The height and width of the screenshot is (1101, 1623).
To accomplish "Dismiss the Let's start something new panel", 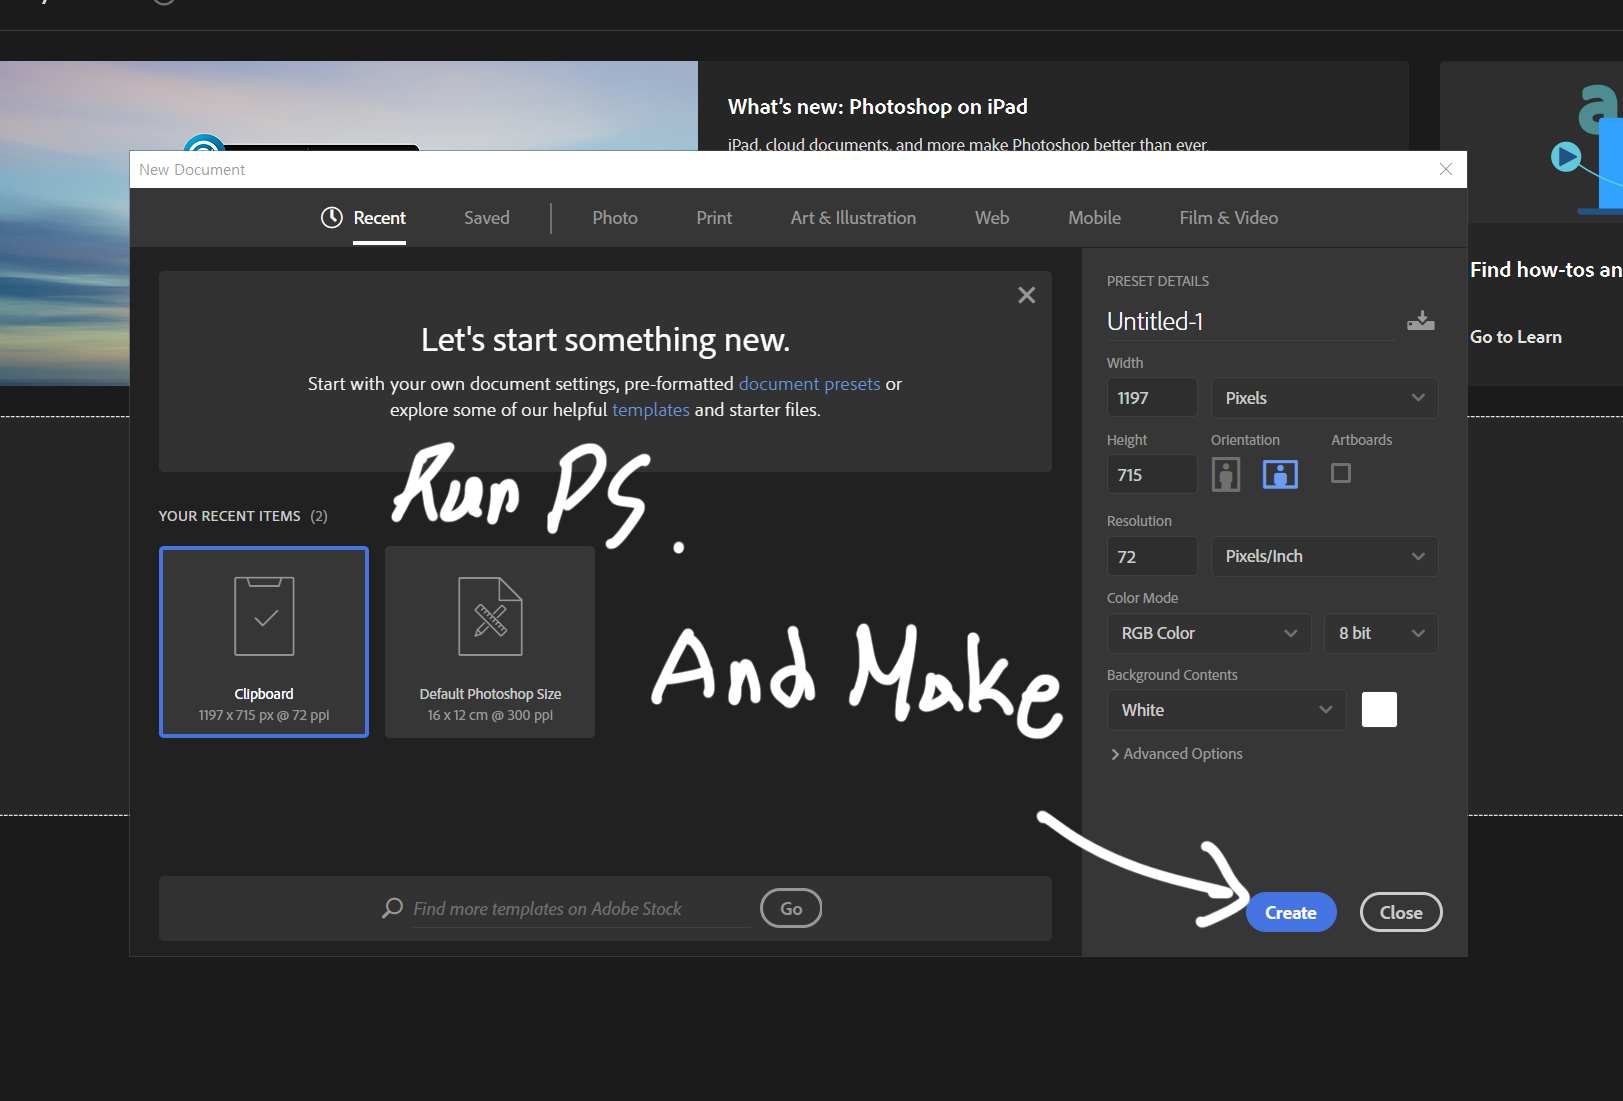I will 1026,294.
